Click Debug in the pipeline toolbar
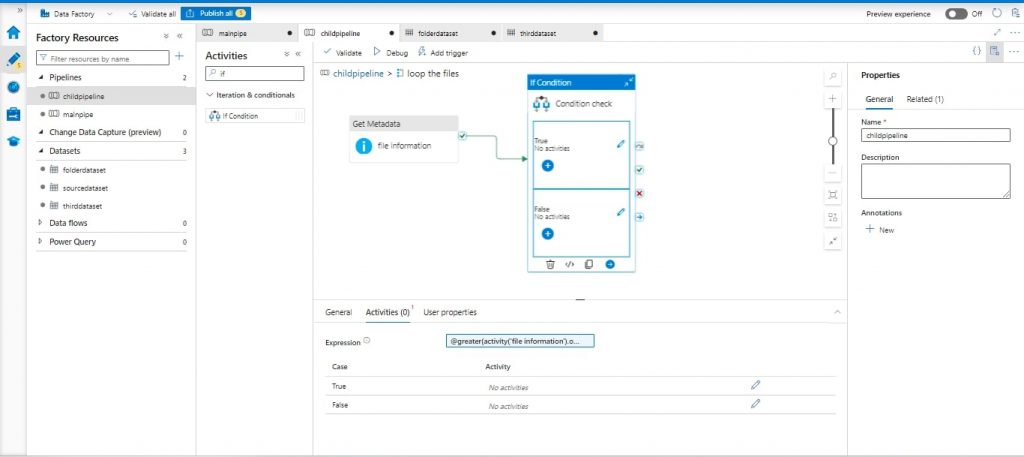This screenshot has height=457, width=1024. [390, 52]
